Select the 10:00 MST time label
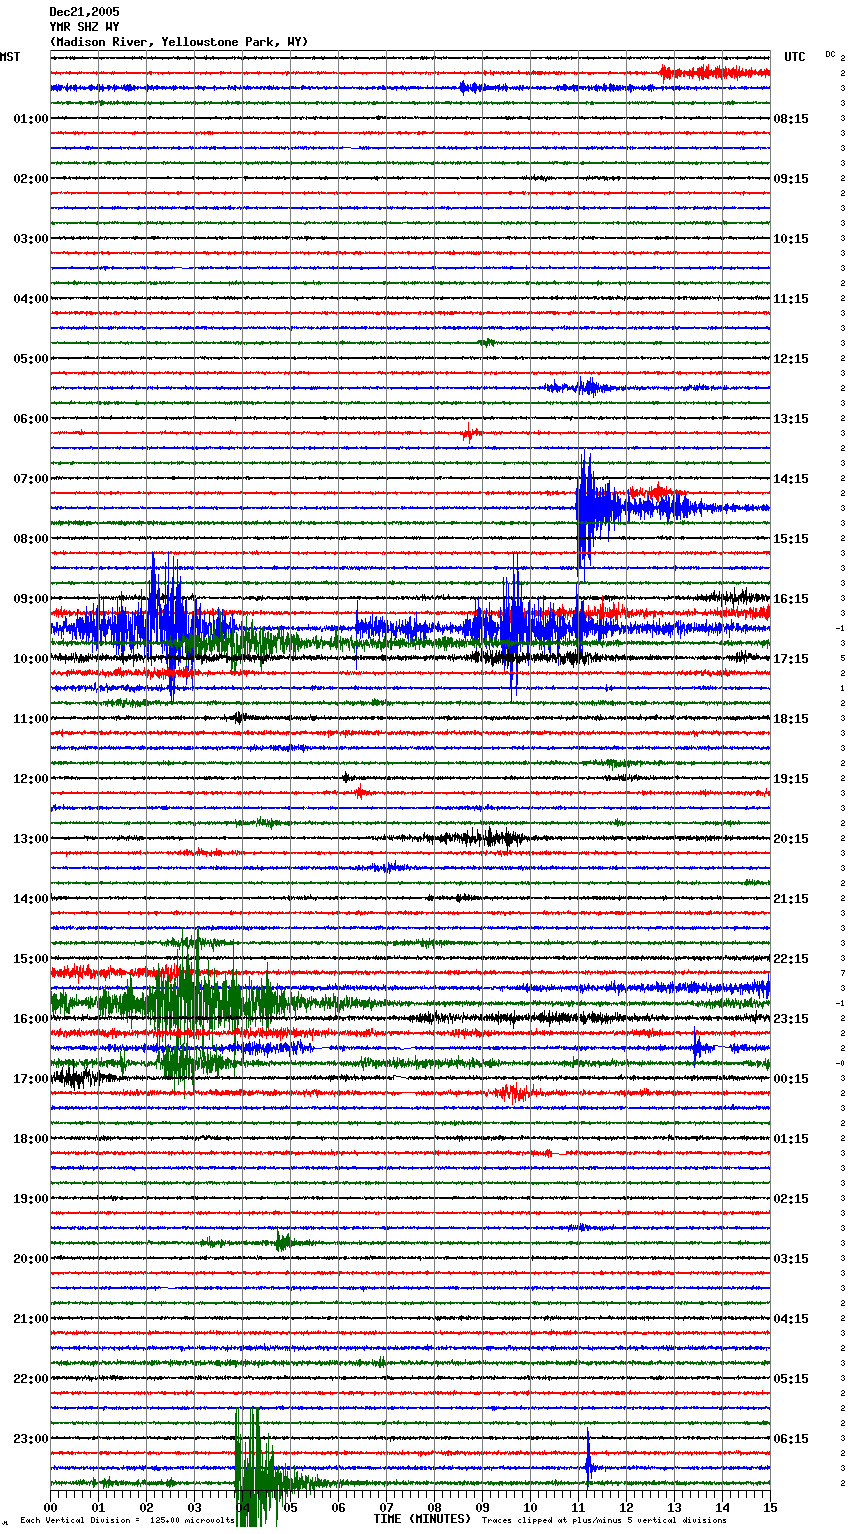 tap(30, 659)
